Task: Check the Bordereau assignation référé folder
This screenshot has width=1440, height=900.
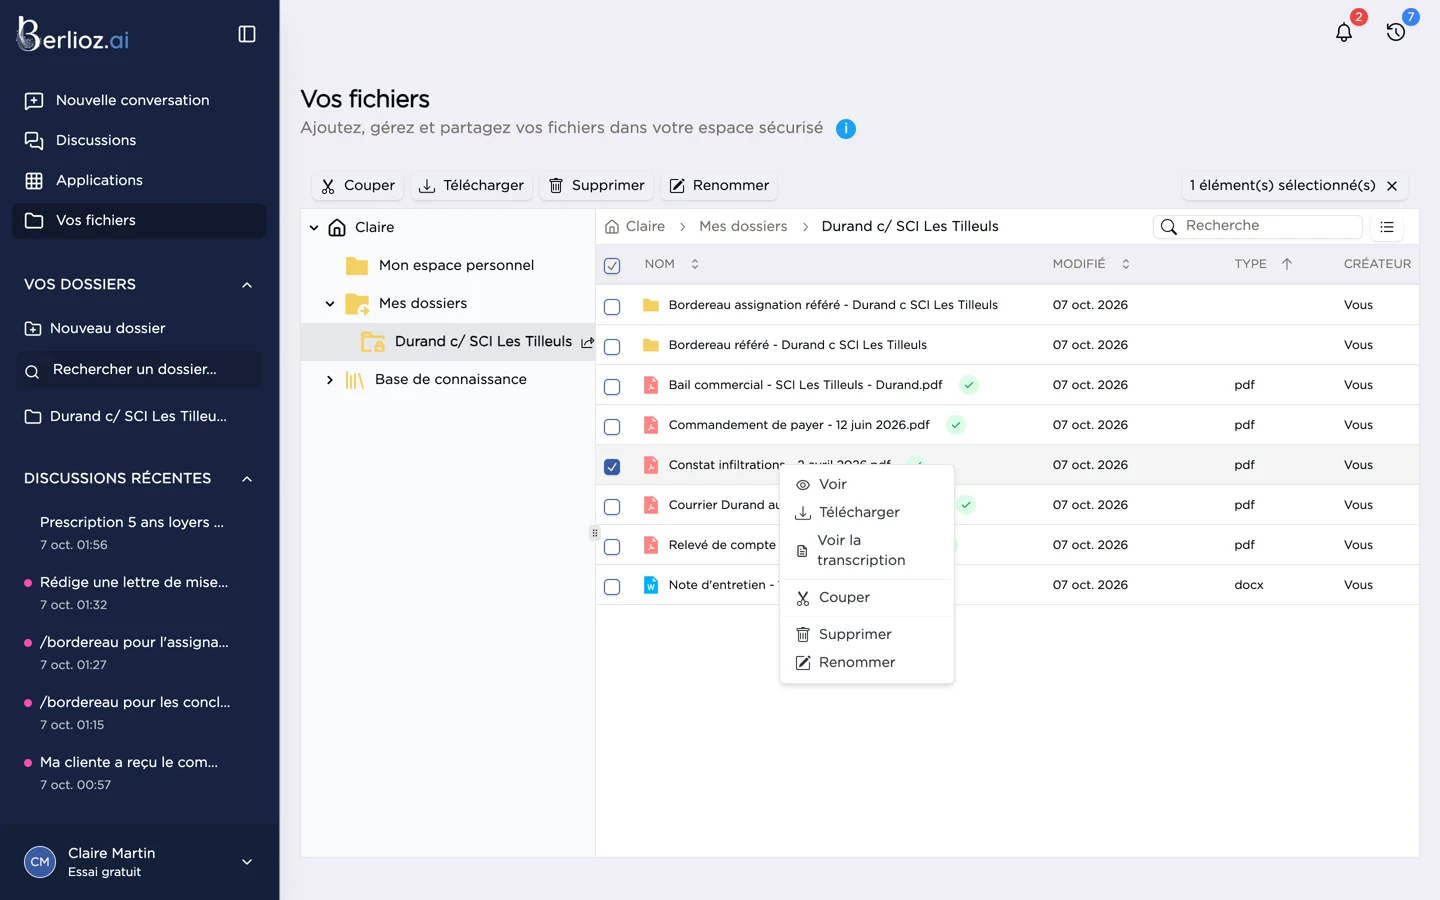Action: [x=612, y=307]
